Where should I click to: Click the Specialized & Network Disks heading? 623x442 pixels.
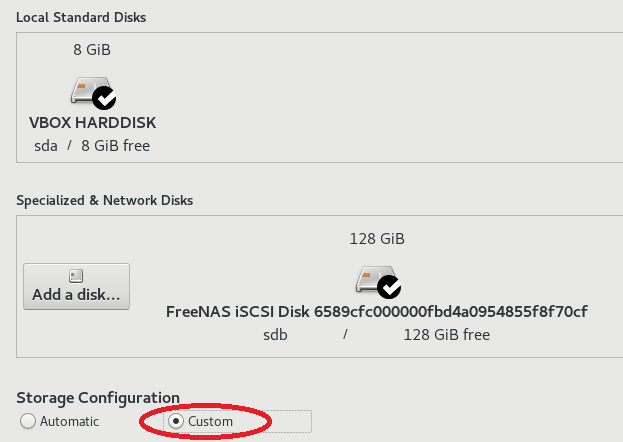[x=104, y=200]
